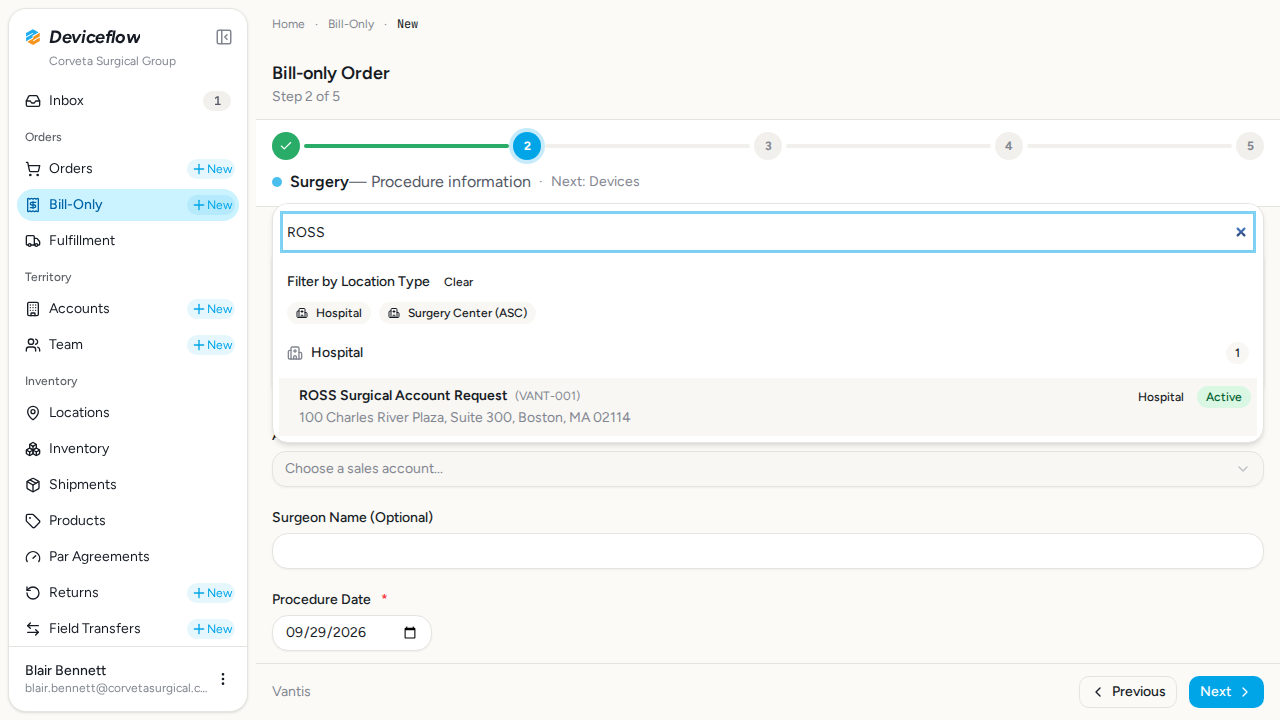Toggle the Surgery Center (ASC) filter
1280x720 pixels.
pyautogui.click(x=458, y=313)
